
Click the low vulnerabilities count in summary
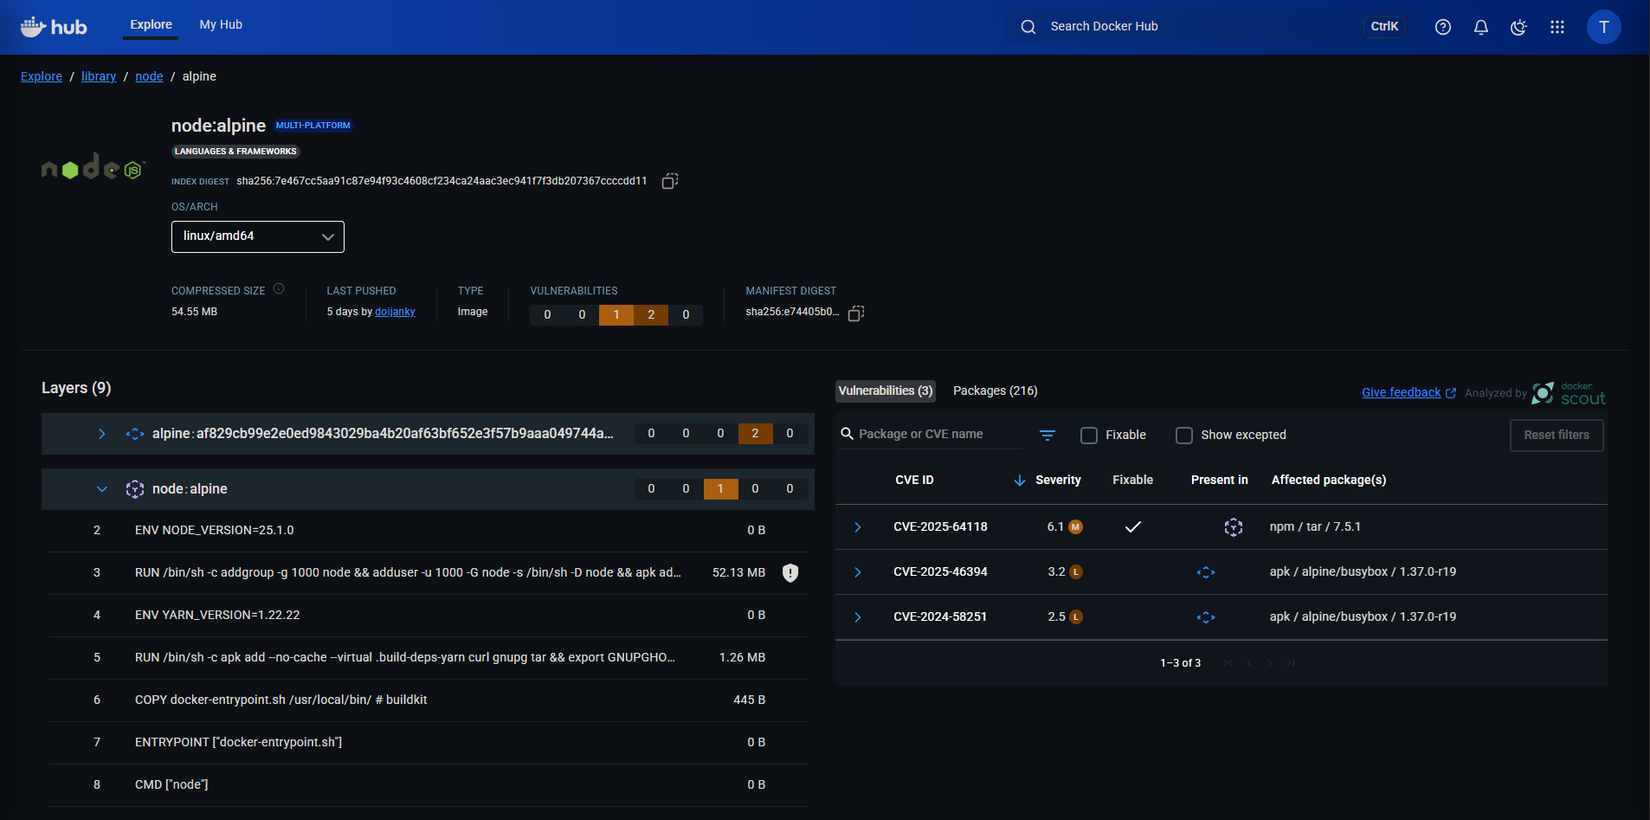click(651, 315)
